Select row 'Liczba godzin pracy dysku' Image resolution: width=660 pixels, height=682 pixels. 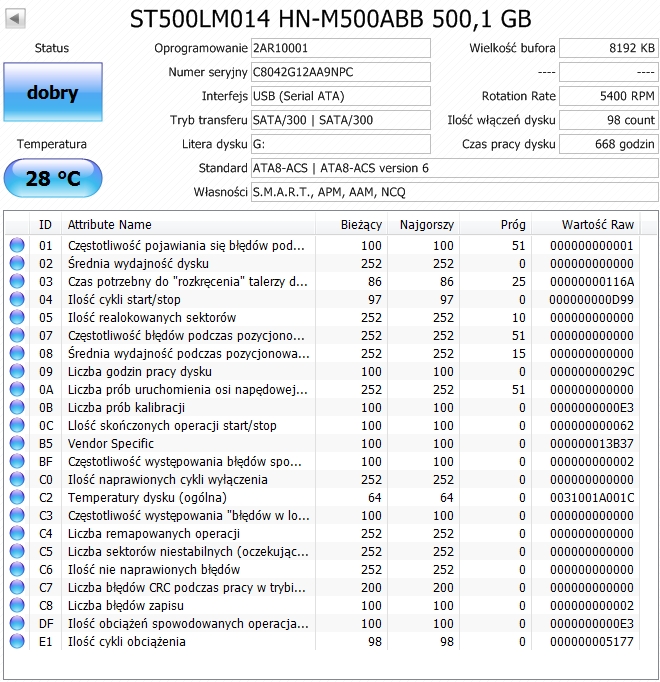(x=322, y=371)
